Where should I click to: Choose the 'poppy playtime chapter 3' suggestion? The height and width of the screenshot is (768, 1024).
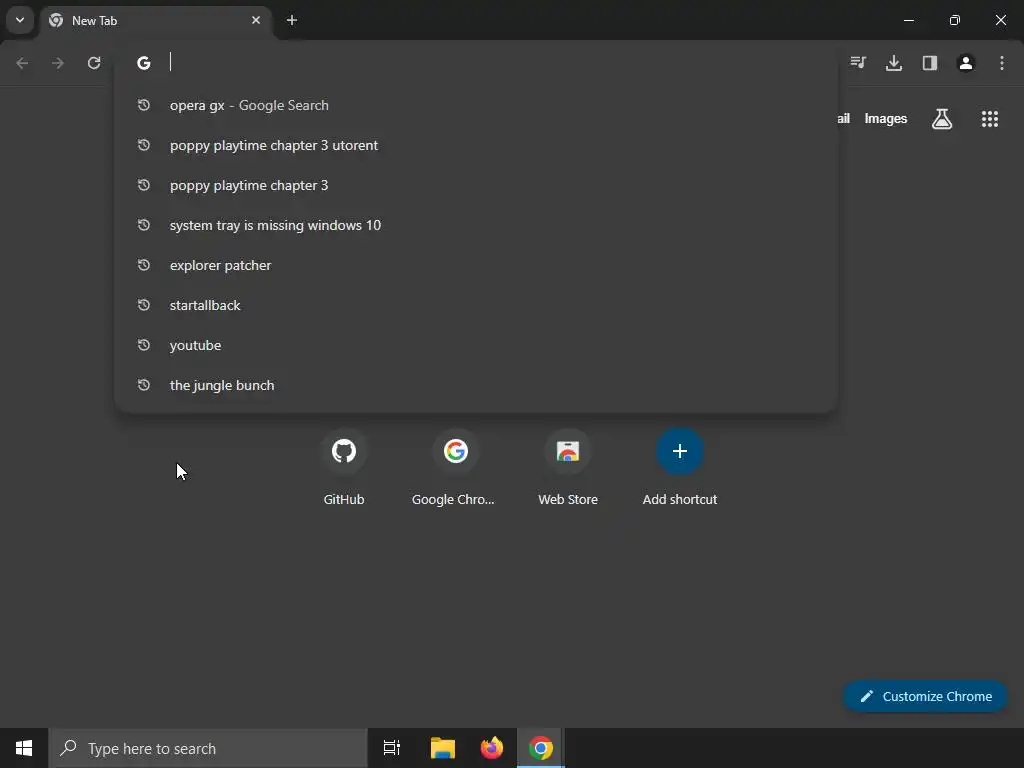tap(476, 185)
